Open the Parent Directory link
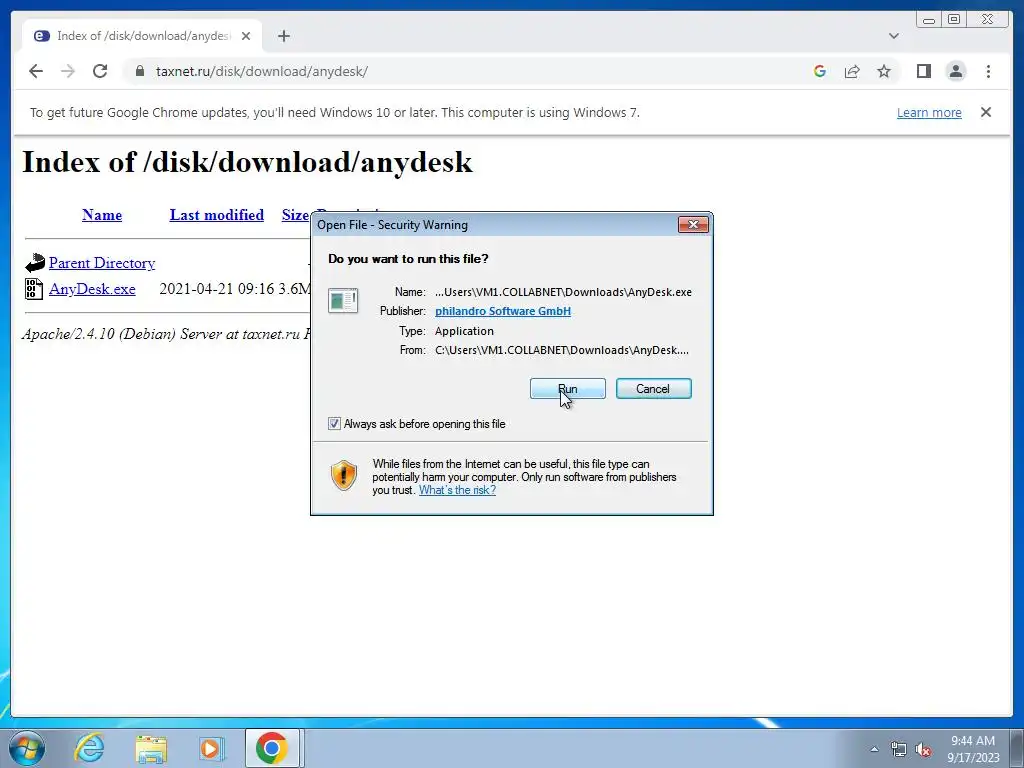This screenshot has width=1024, height=768. click(102, 263)
